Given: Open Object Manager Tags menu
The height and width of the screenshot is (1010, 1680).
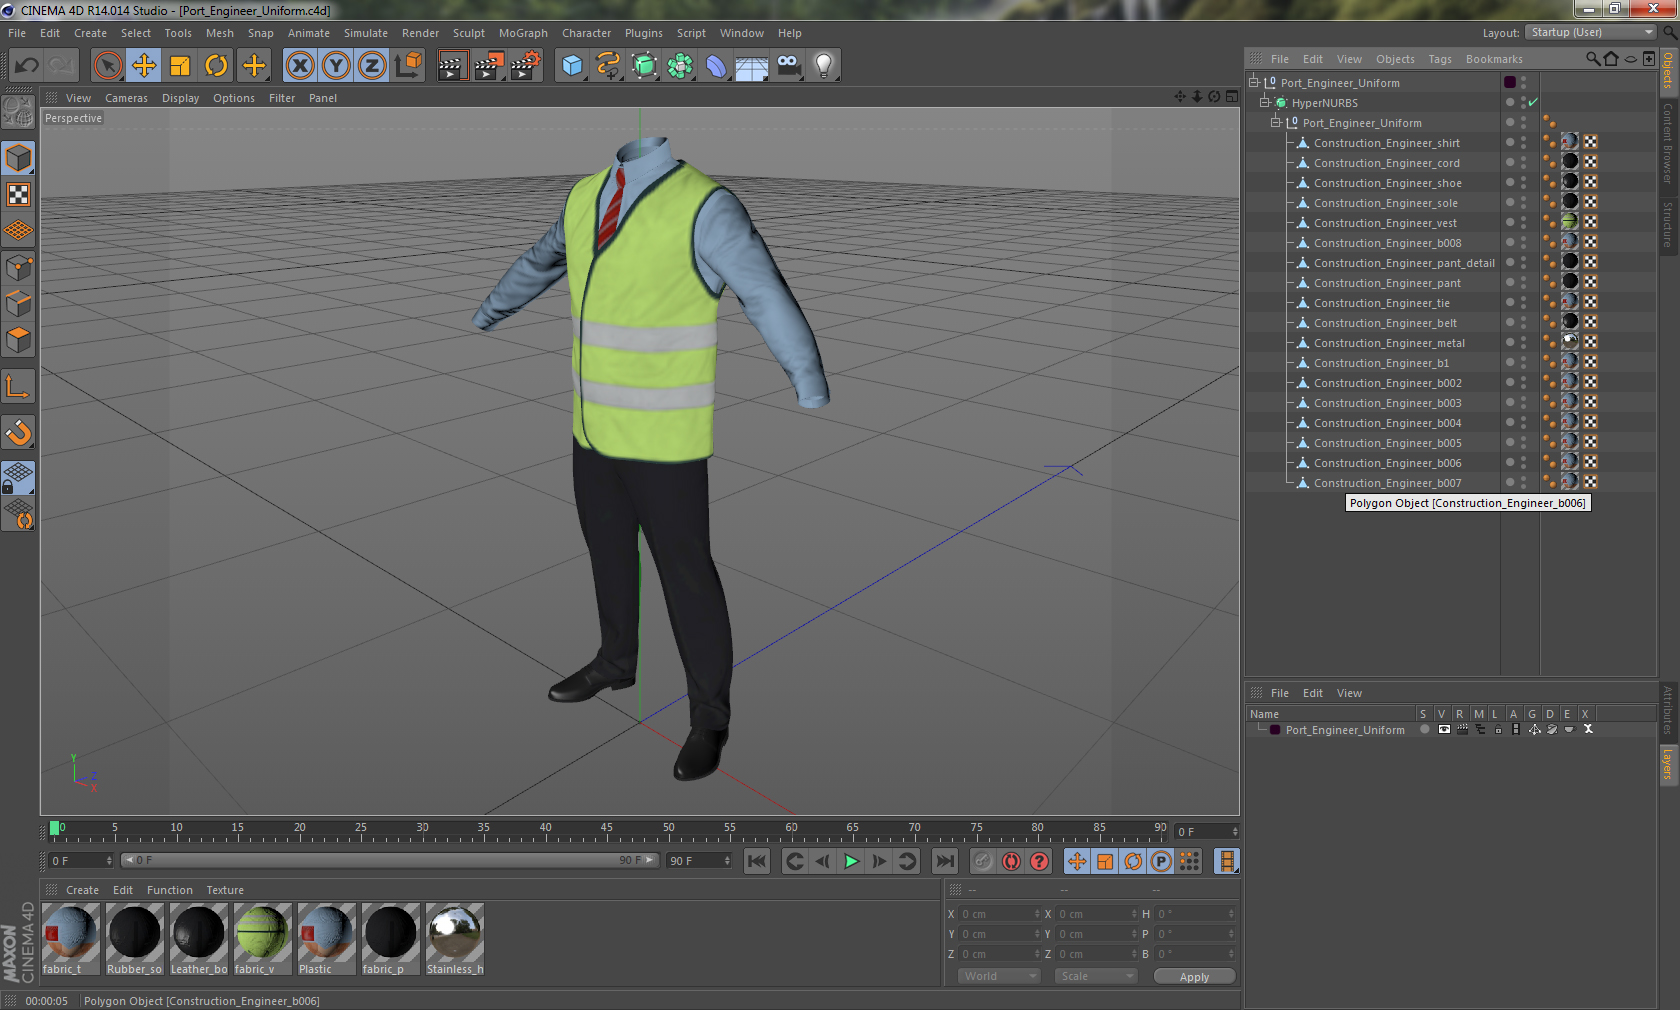Looking at the screenshot, I should click(x=1440, y=59).
